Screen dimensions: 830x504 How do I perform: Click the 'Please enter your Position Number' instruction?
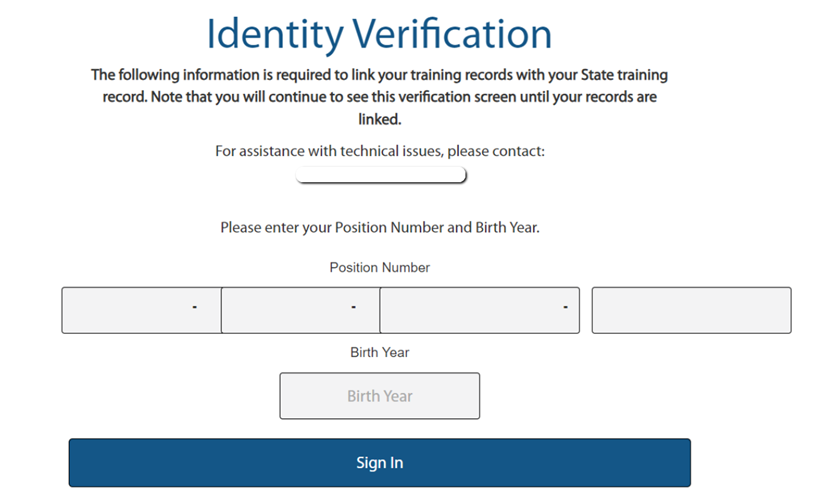[379, 228]
